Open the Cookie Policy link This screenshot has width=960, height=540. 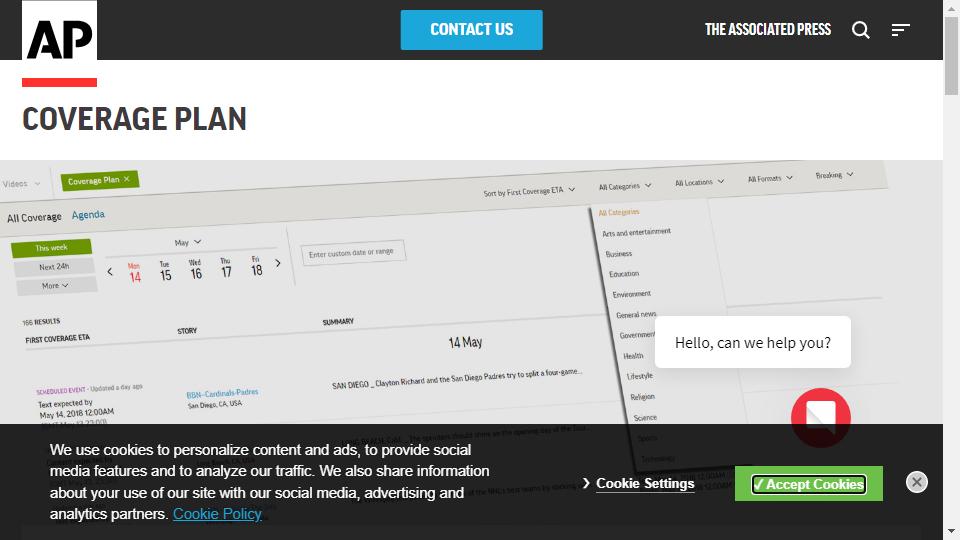[217, 514]
